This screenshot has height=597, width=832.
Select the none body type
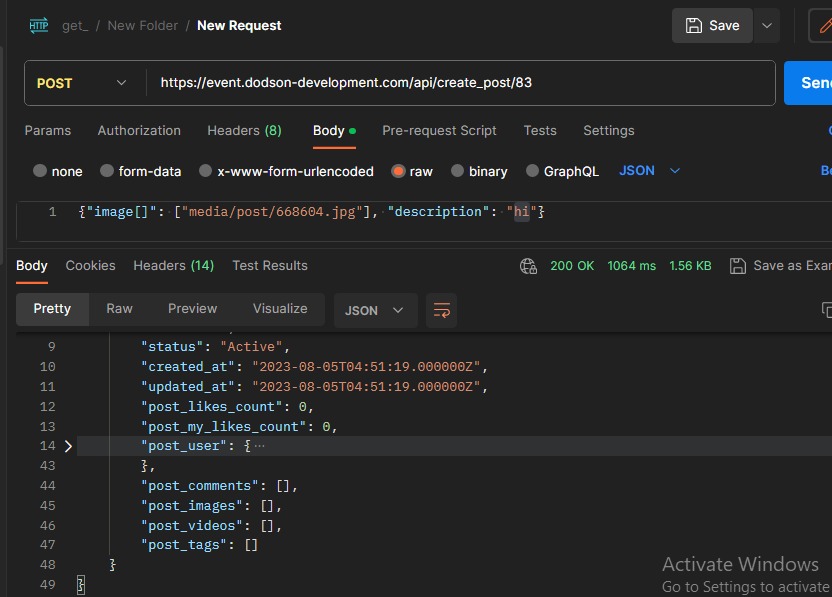41,171
